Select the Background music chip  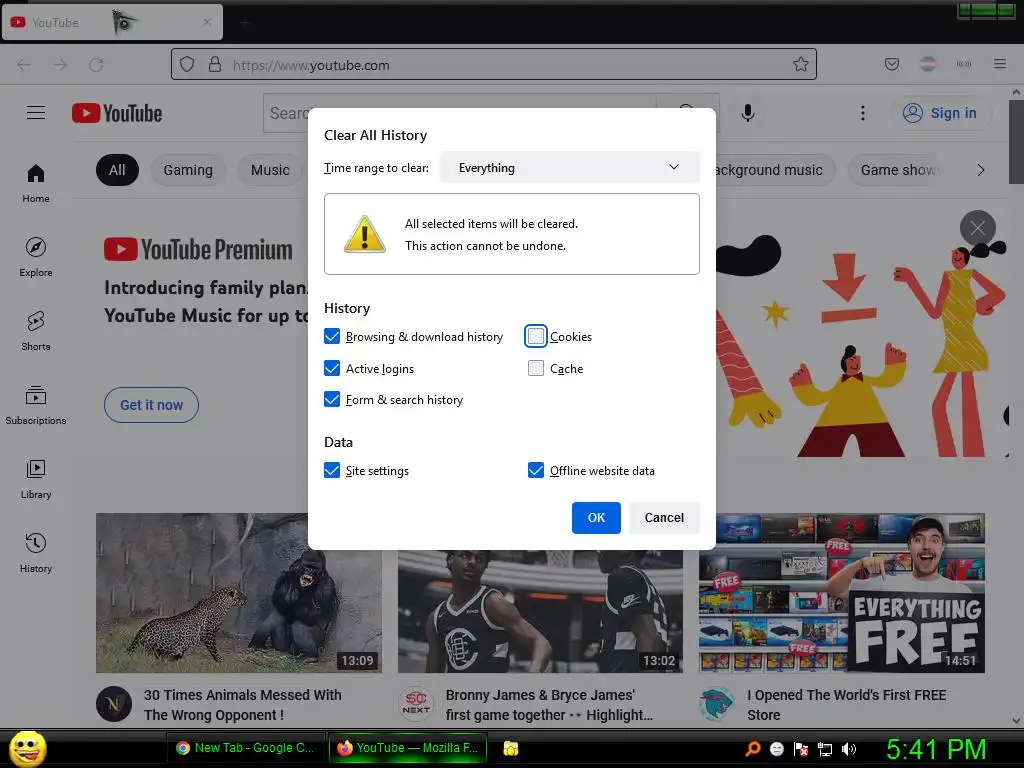(x=776, y=170)
